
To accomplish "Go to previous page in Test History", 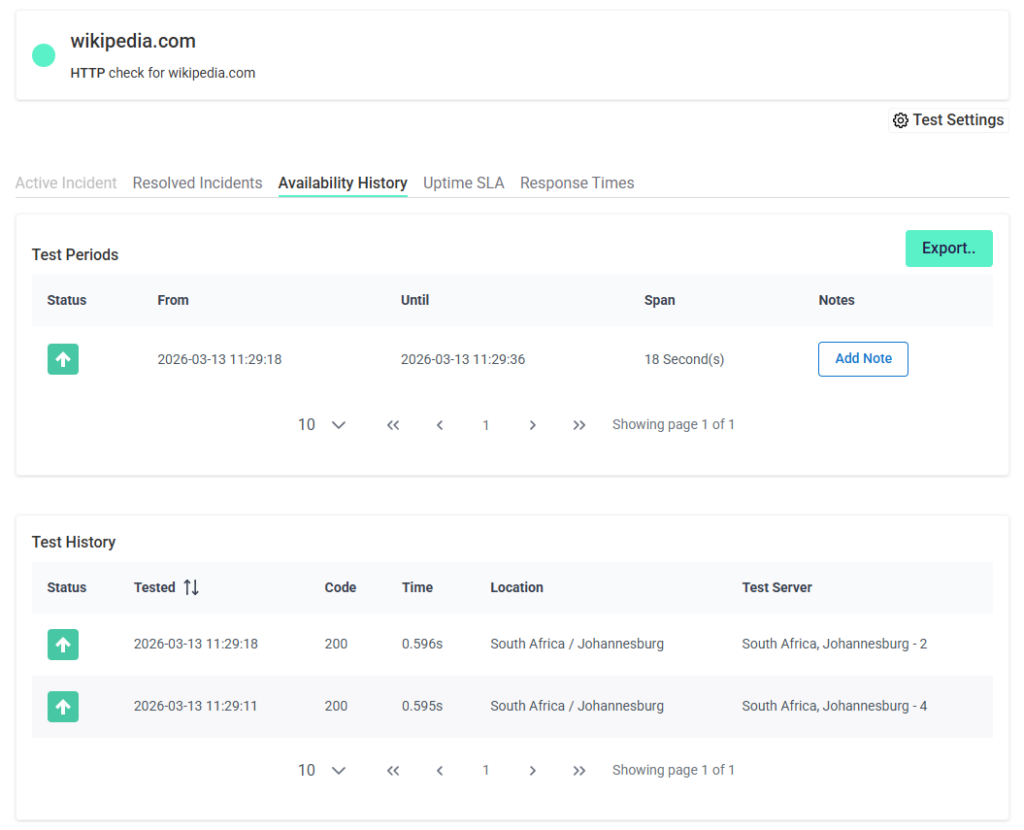I will [440, 770].
